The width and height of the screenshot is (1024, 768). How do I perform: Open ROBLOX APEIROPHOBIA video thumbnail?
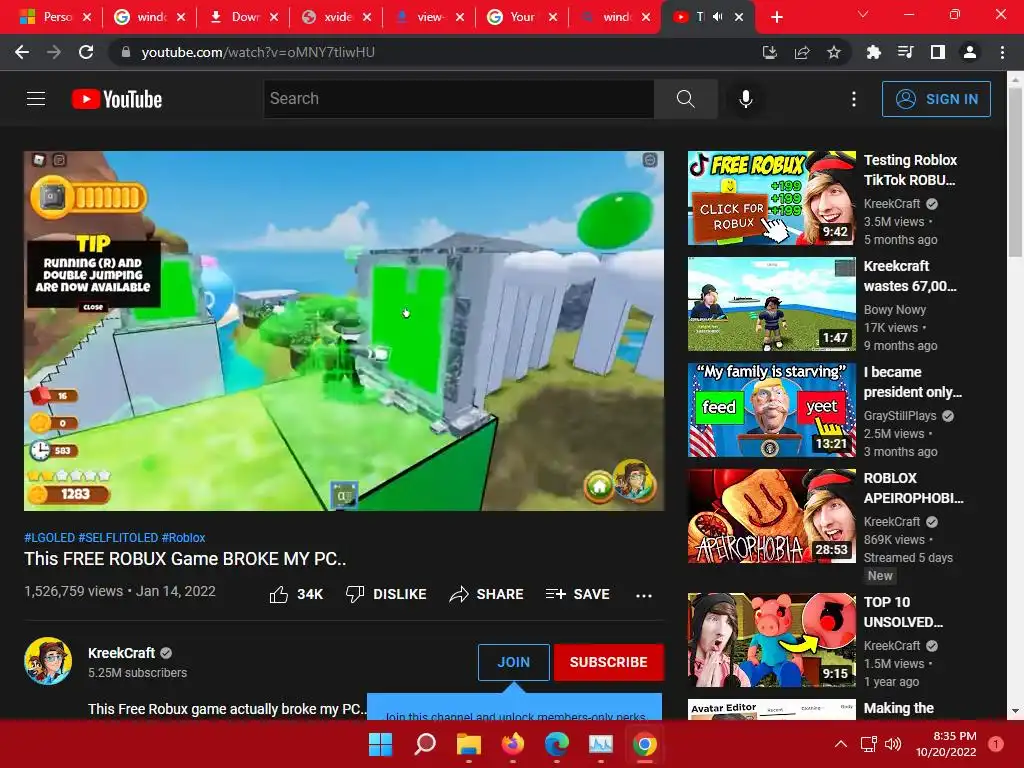[771, 516]
